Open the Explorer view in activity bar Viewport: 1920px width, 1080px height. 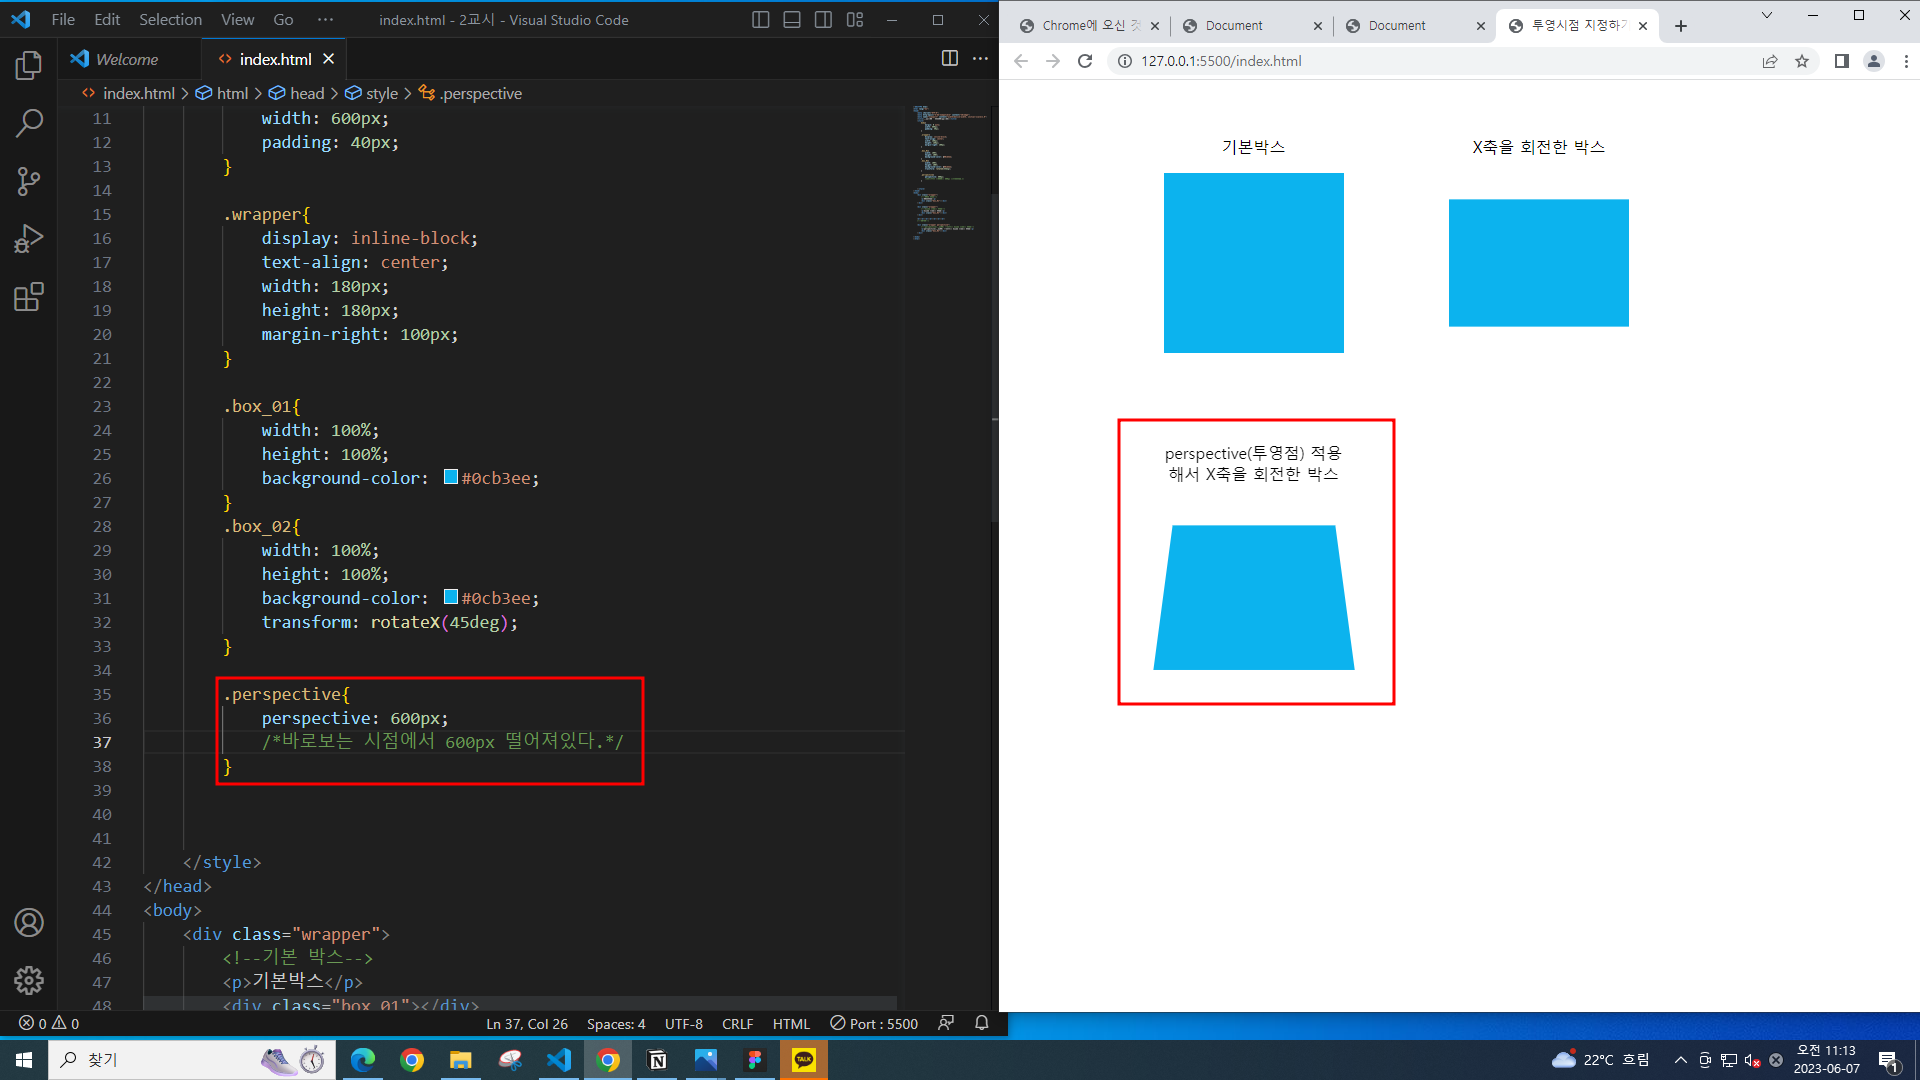(29, 66)
